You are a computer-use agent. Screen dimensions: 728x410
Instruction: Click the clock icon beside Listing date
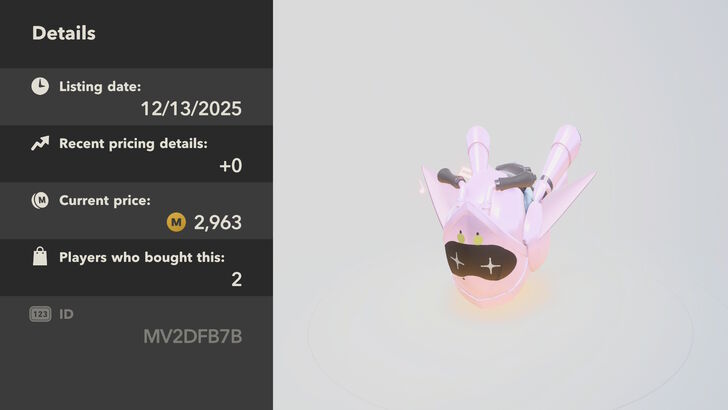click(40, 86)
